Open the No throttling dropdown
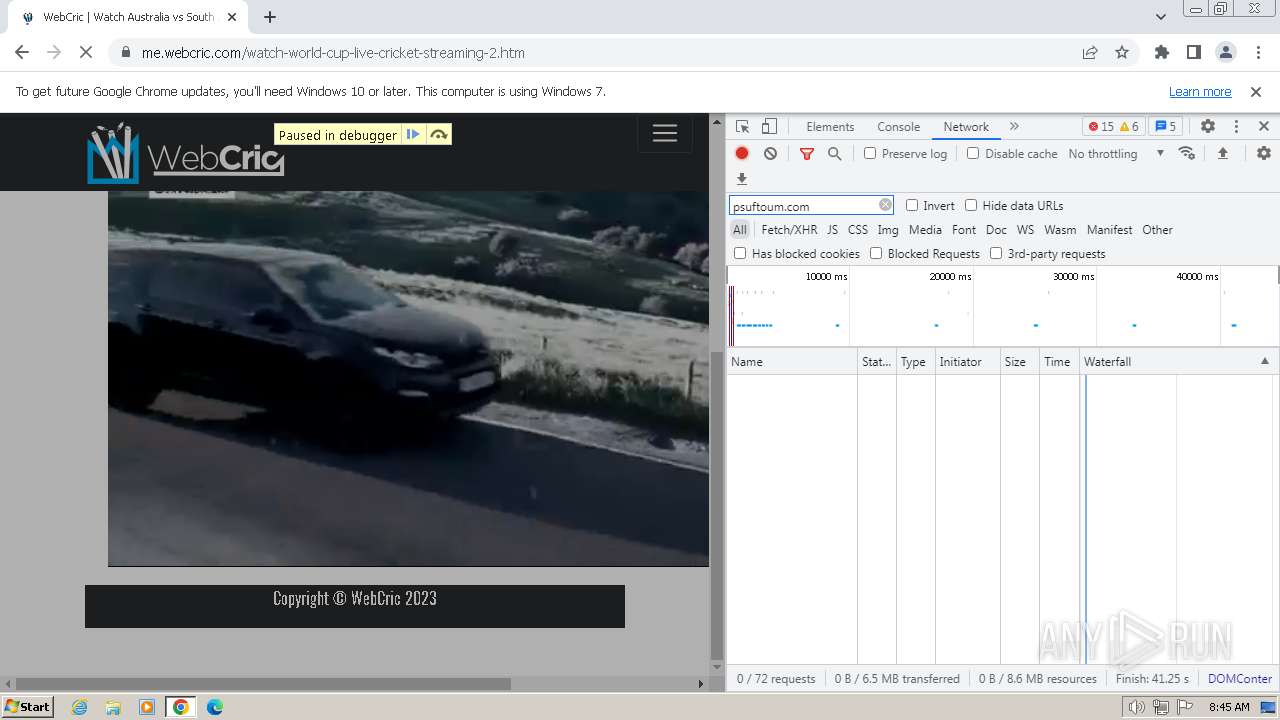Image resolution: width=1280 pixels, height=720 pixels. pos(1116,153)
